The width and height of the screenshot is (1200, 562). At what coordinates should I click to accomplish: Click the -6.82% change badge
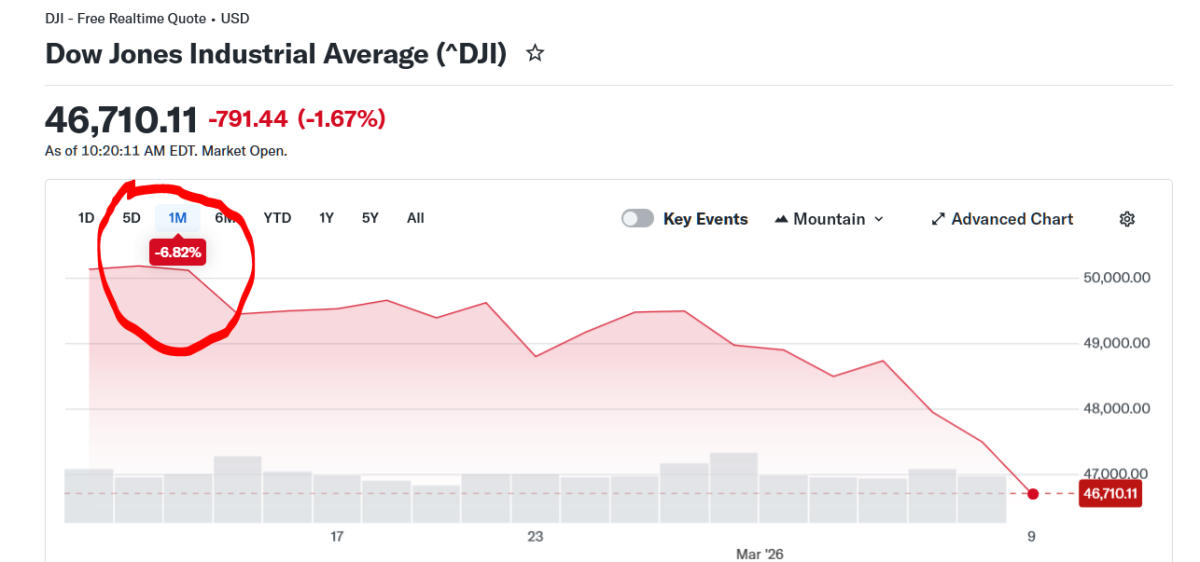[178, 253]
